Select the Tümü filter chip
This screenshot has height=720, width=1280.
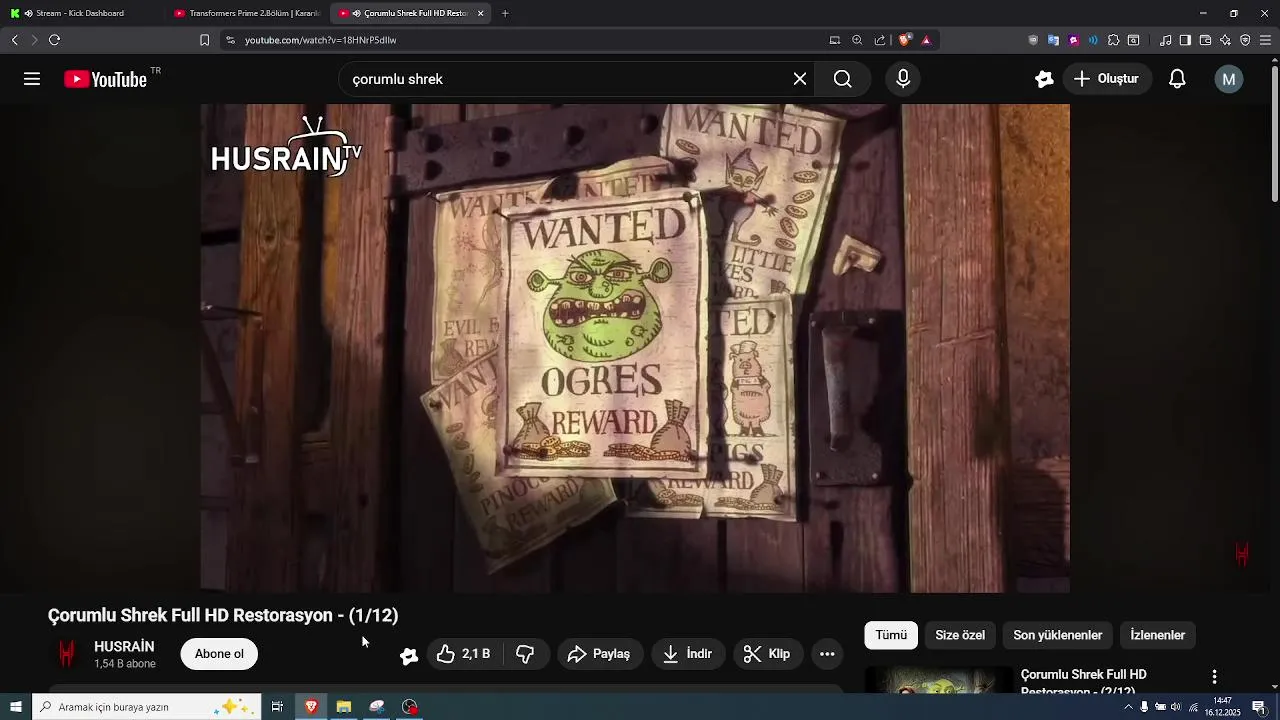coord(891,635)
